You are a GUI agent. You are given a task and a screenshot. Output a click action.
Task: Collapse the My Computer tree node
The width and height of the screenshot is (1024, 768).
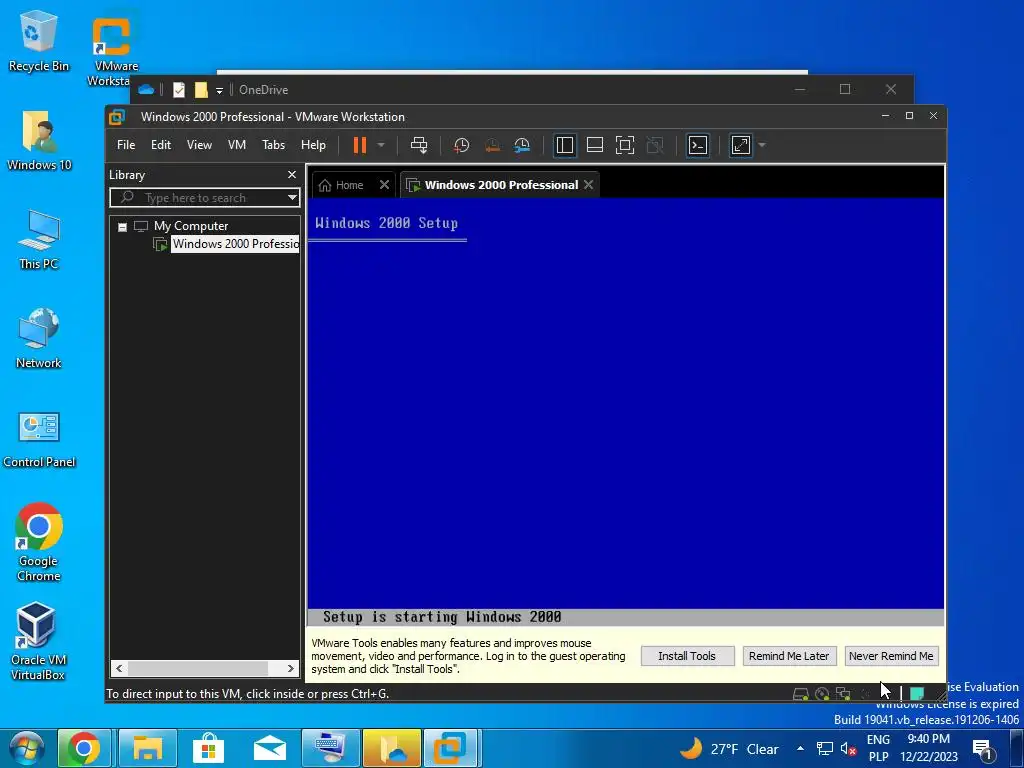coord(122,227)
